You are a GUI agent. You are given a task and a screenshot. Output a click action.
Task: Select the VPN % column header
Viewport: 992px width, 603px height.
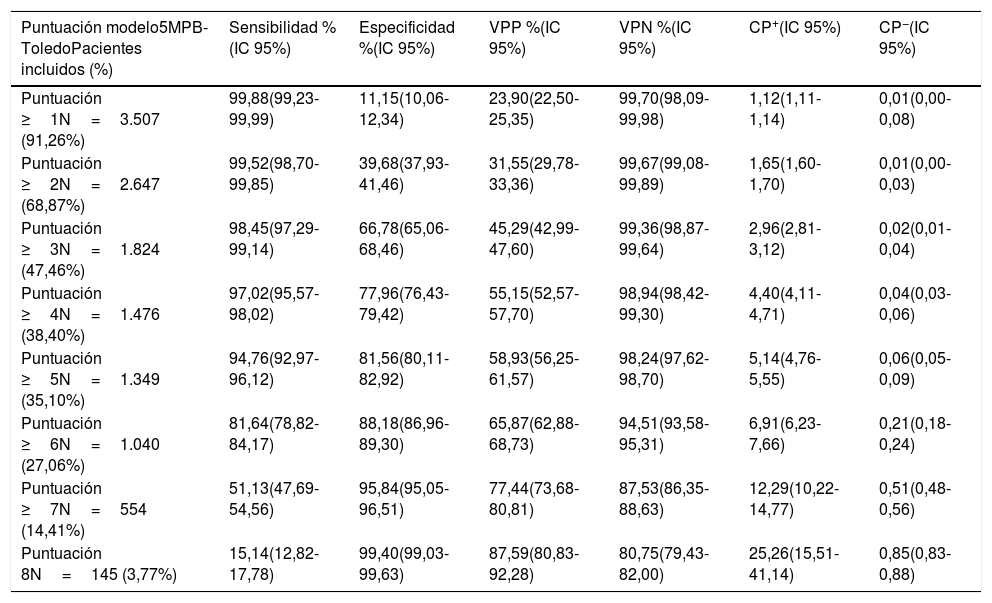[656, 37]
